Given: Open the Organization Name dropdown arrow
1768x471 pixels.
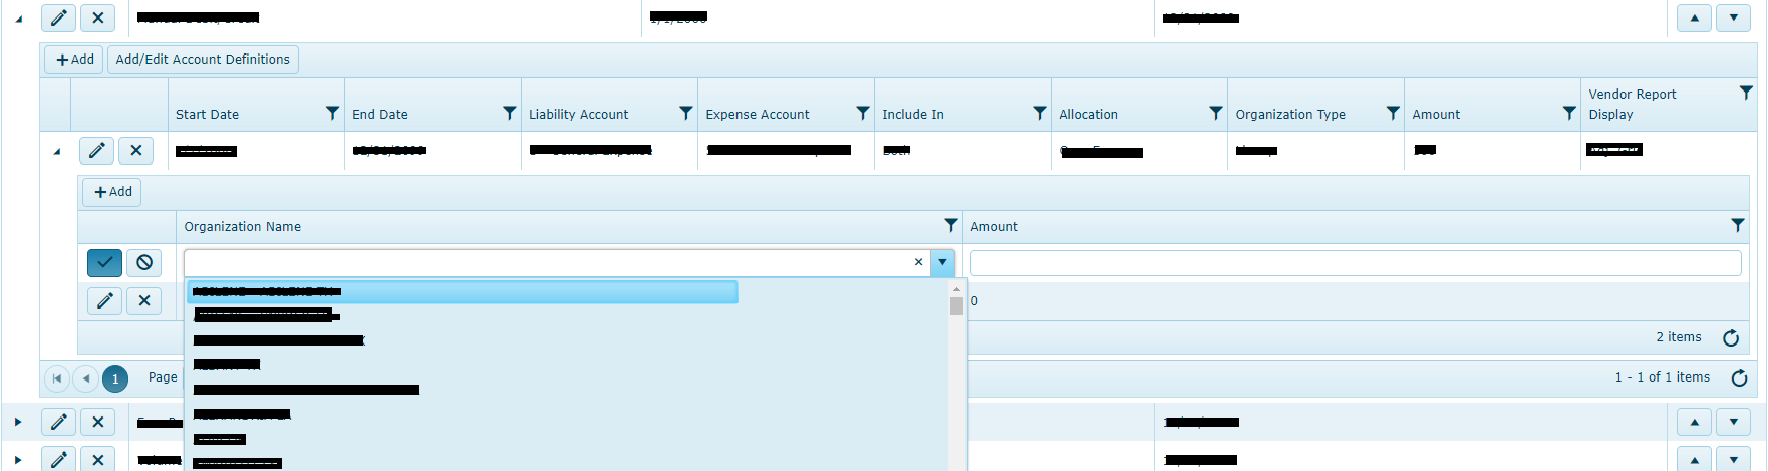Looking at the screenshot, I should (942, 262).
